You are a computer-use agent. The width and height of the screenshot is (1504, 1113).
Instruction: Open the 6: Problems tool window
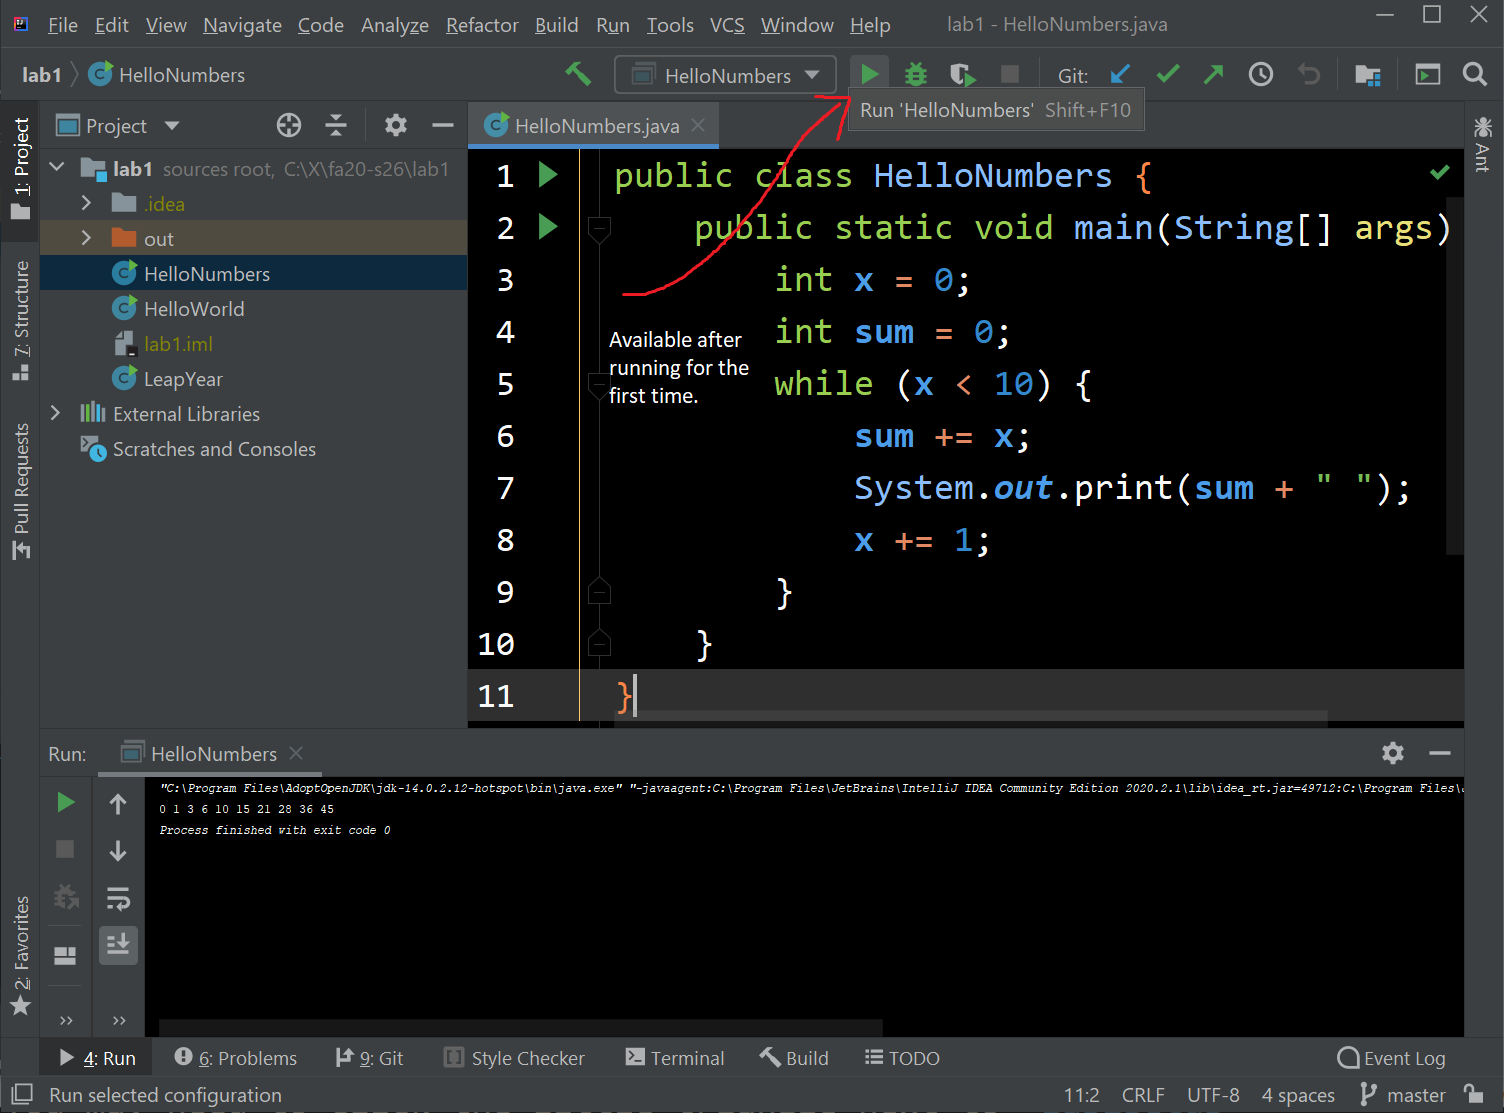point(236,1057)
